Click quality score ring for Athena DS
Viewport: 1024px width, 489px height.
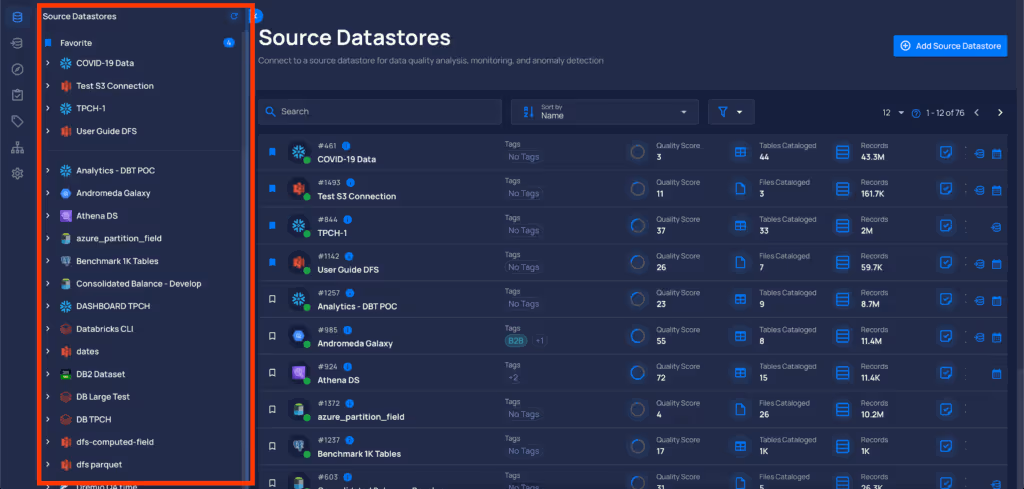pyautogui.click(x=637, y=373)
